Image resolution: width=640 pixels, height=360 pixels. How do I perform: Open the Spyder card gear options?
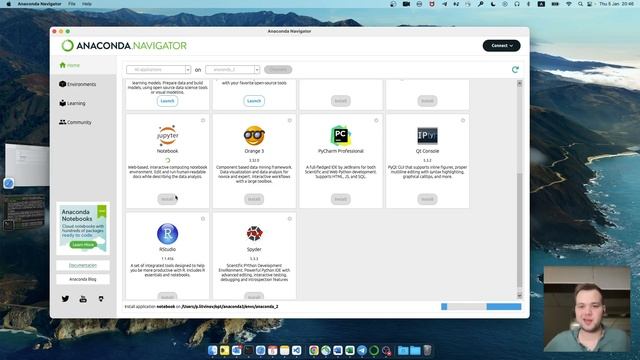click(x=290, y=219)
